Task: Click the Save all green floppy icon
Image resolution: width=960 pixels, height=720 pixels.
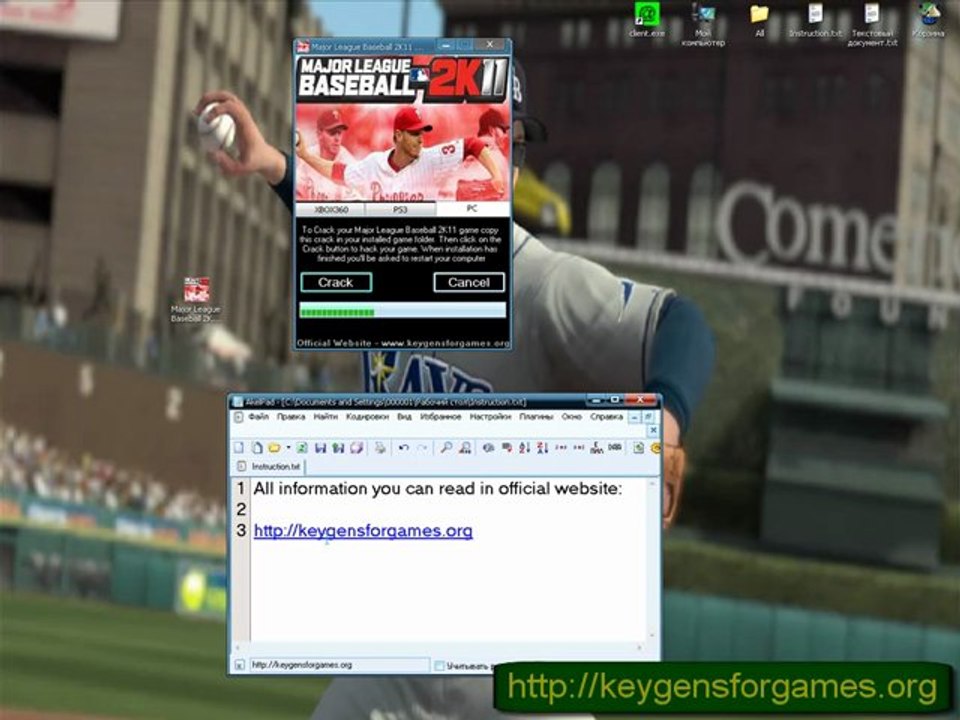Action: click(x=338, y=448)
